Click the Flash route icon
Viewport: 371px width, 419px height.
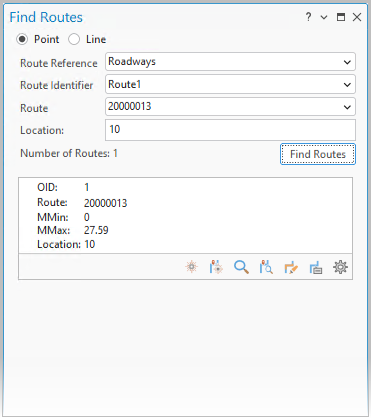(x=192, y=267)
